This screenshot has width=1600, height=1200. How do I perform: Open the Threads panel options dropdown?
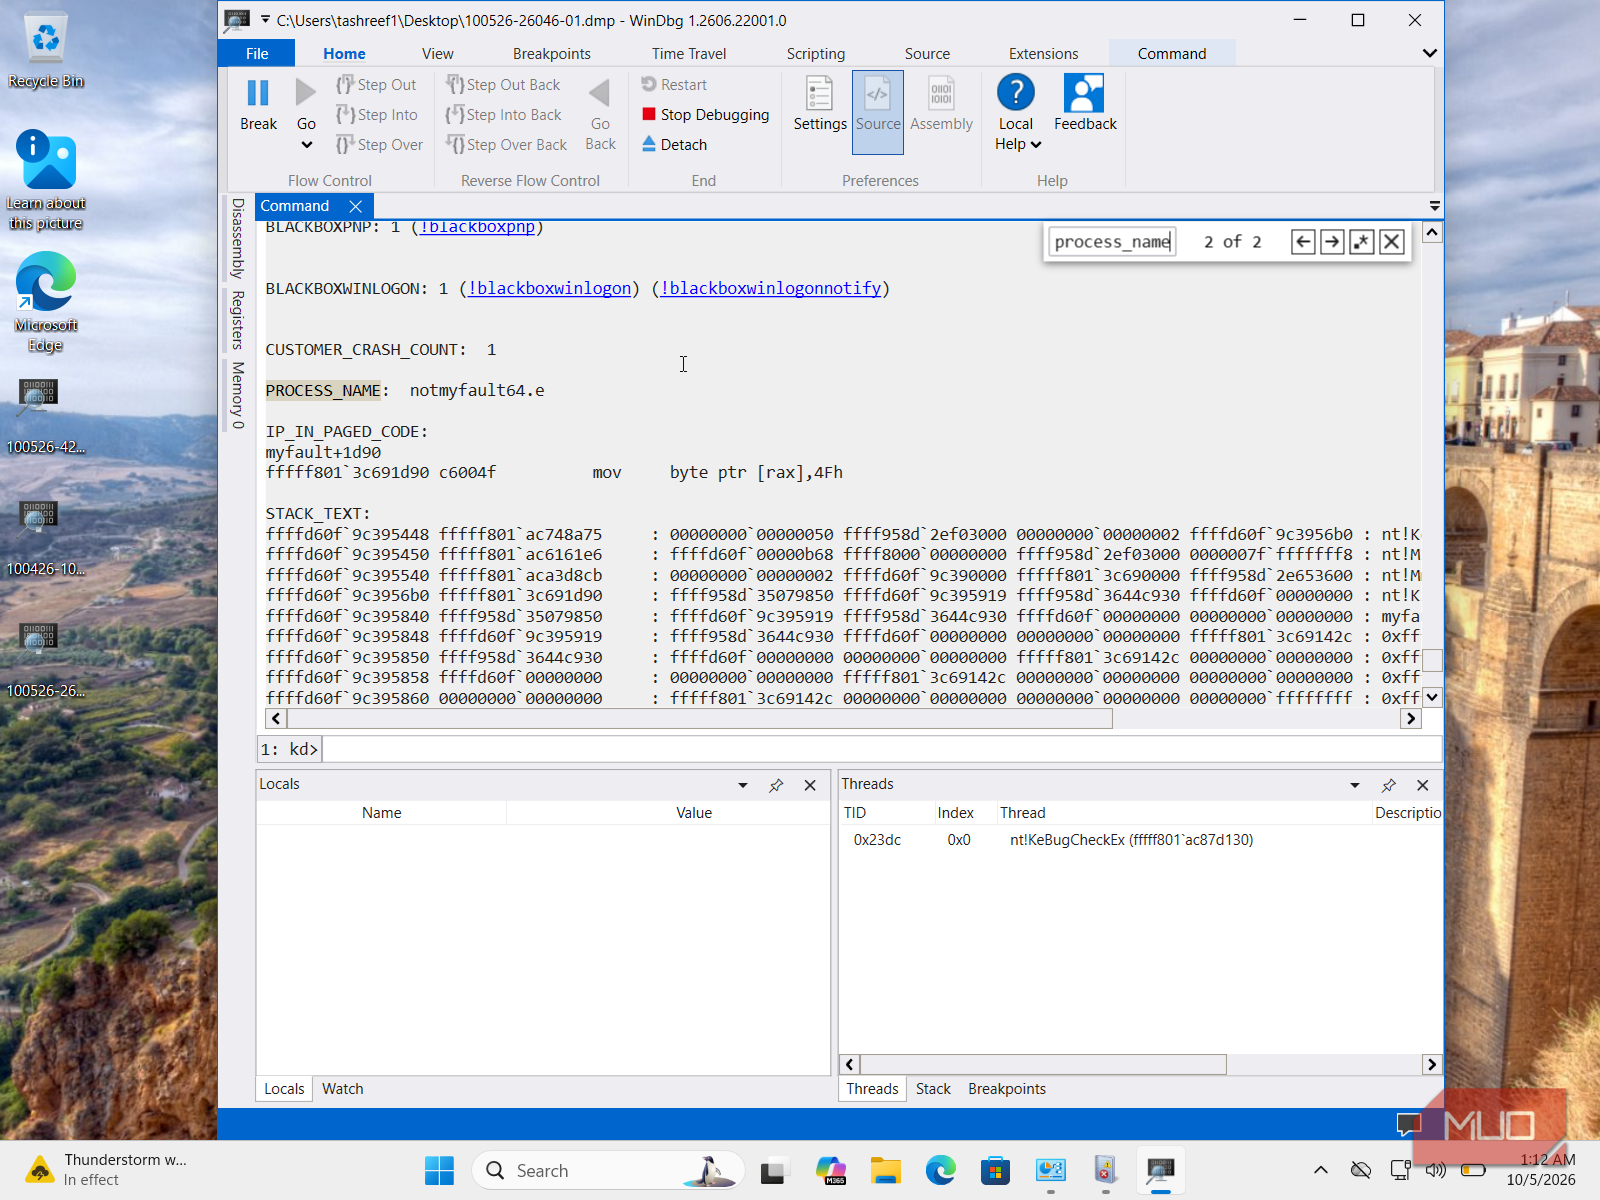[1355, 786]
